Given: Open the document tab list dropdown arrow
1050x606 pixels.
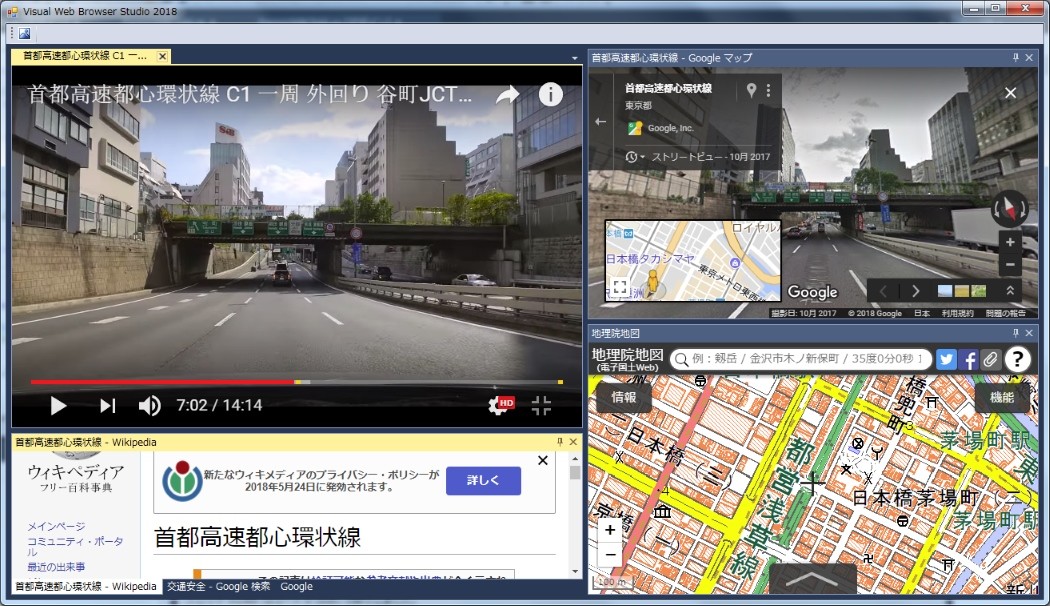Looking at the screenshot, I should [x=575, y=58].
